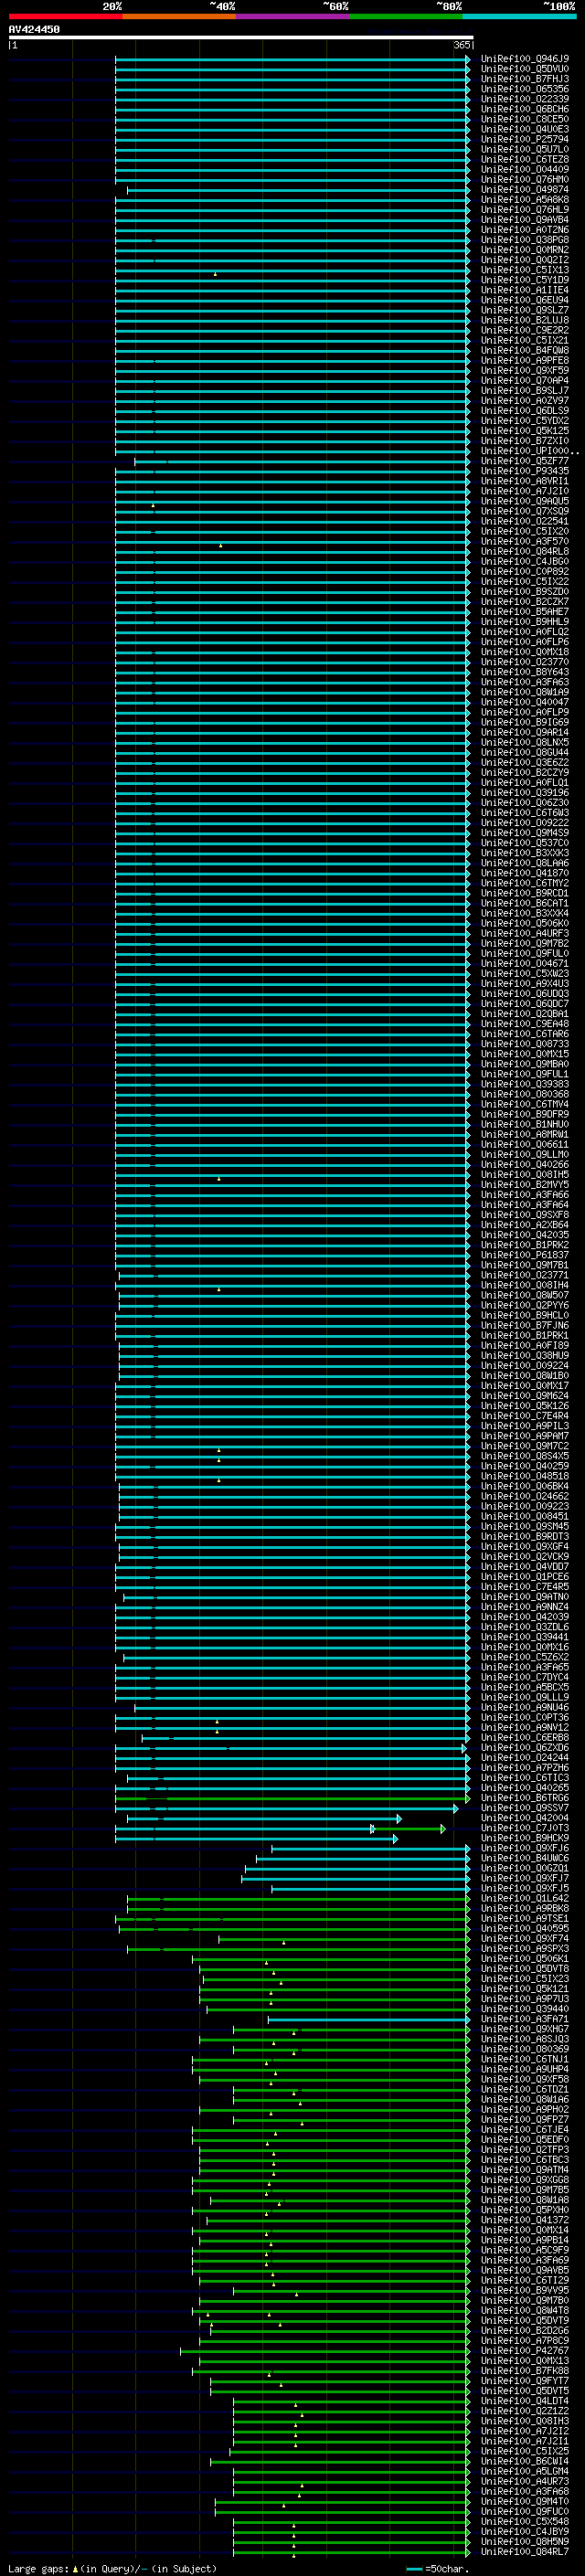
Task: Select the UniRef100_Q5U7L0 label
Action: point(524,149)
